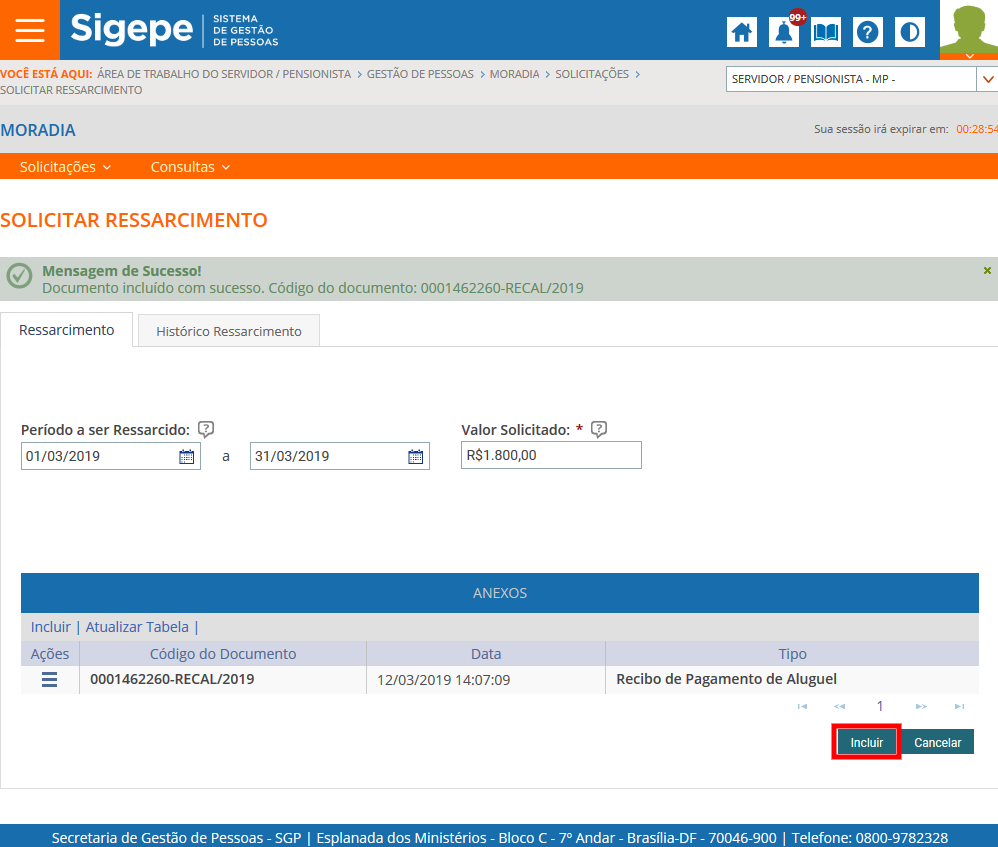Go to last page of attachments
The image size is (998, 847).
(x=959, y=706)
